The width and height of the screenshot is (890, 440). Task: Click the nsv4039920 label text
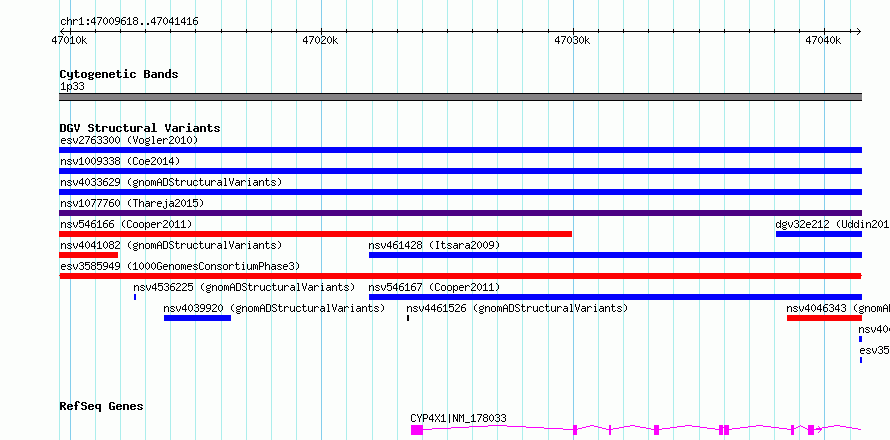tap(274, 308)
